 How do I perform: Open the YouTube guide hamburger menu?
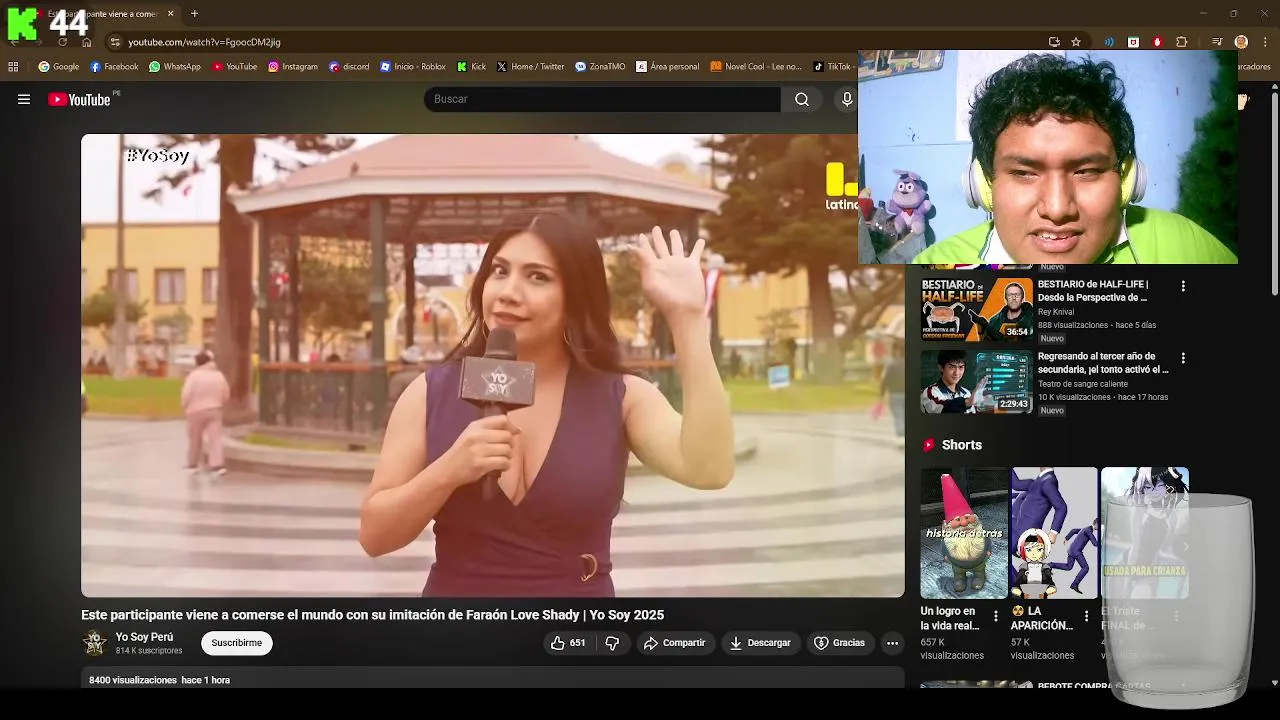(x=24, y=99)
